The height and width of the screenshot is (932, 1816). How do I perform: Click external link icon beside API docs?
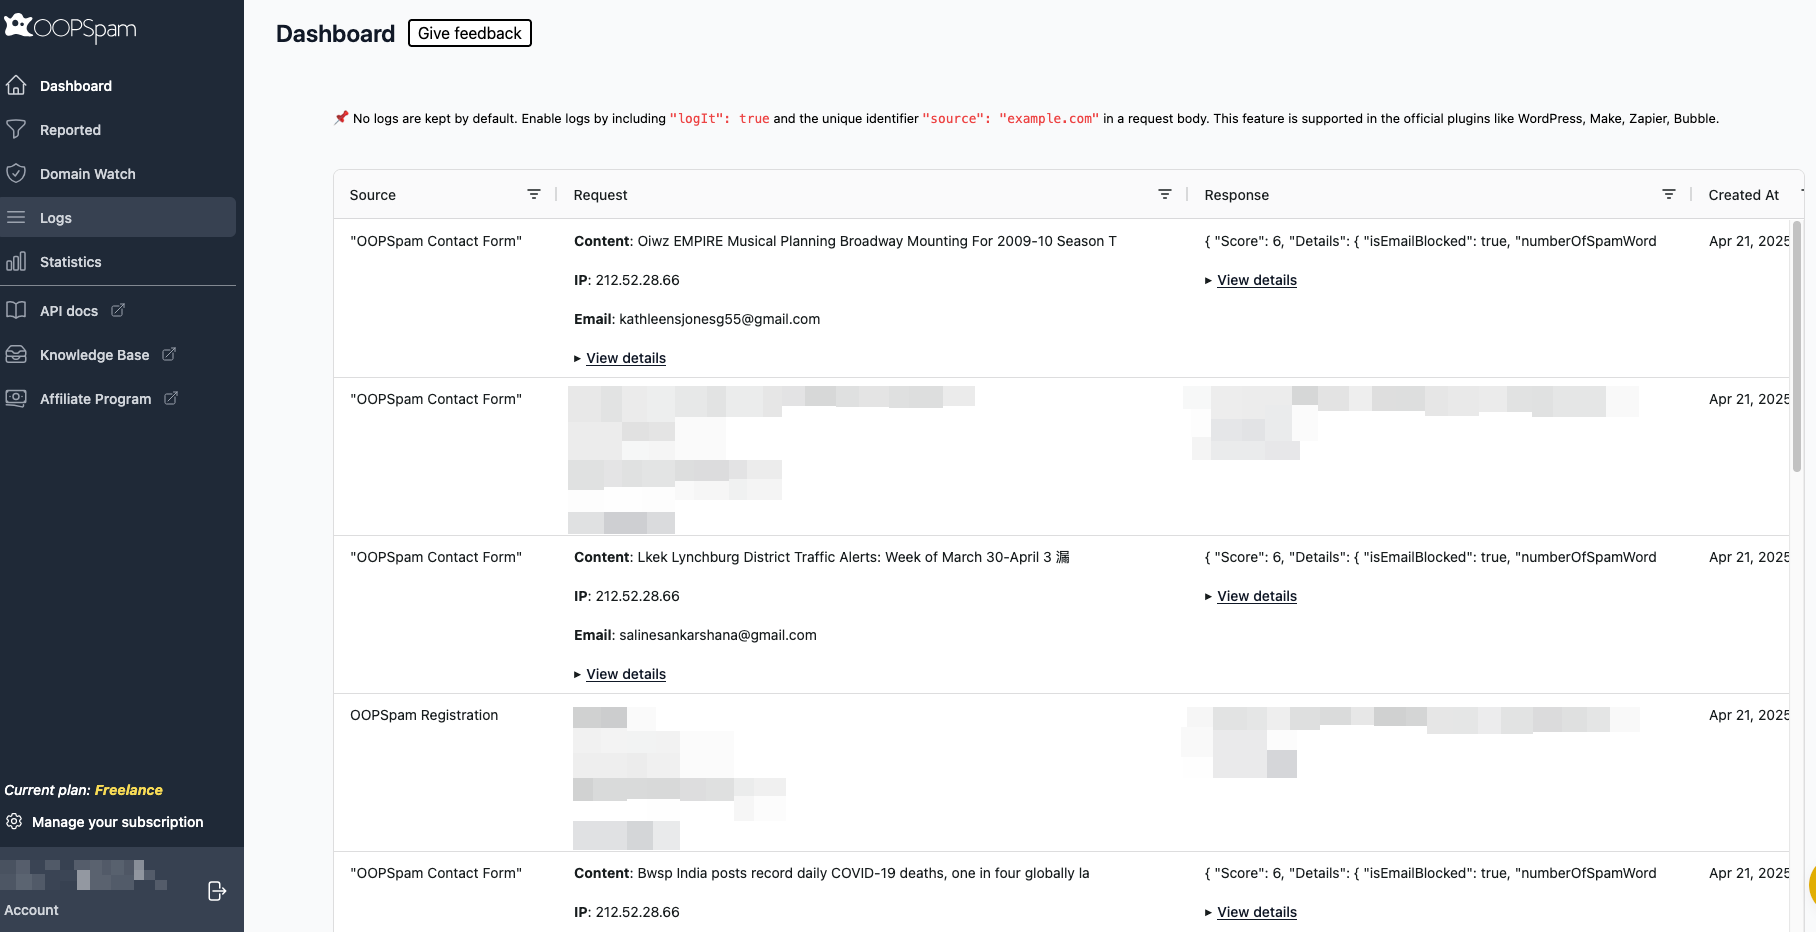click(118, 310)
